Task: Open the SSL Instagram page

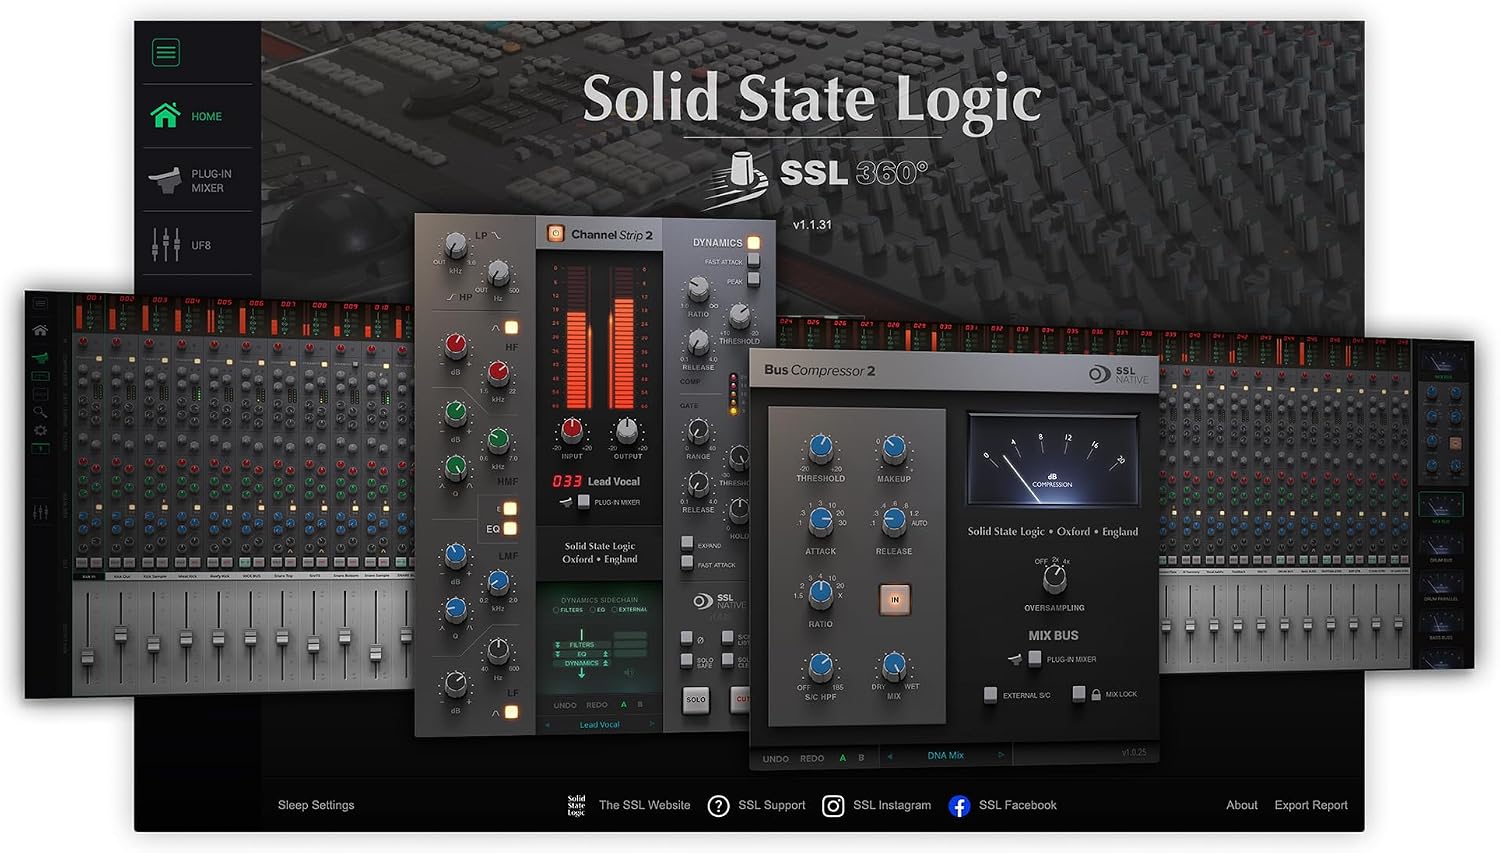Action: [x=876, y=805]
